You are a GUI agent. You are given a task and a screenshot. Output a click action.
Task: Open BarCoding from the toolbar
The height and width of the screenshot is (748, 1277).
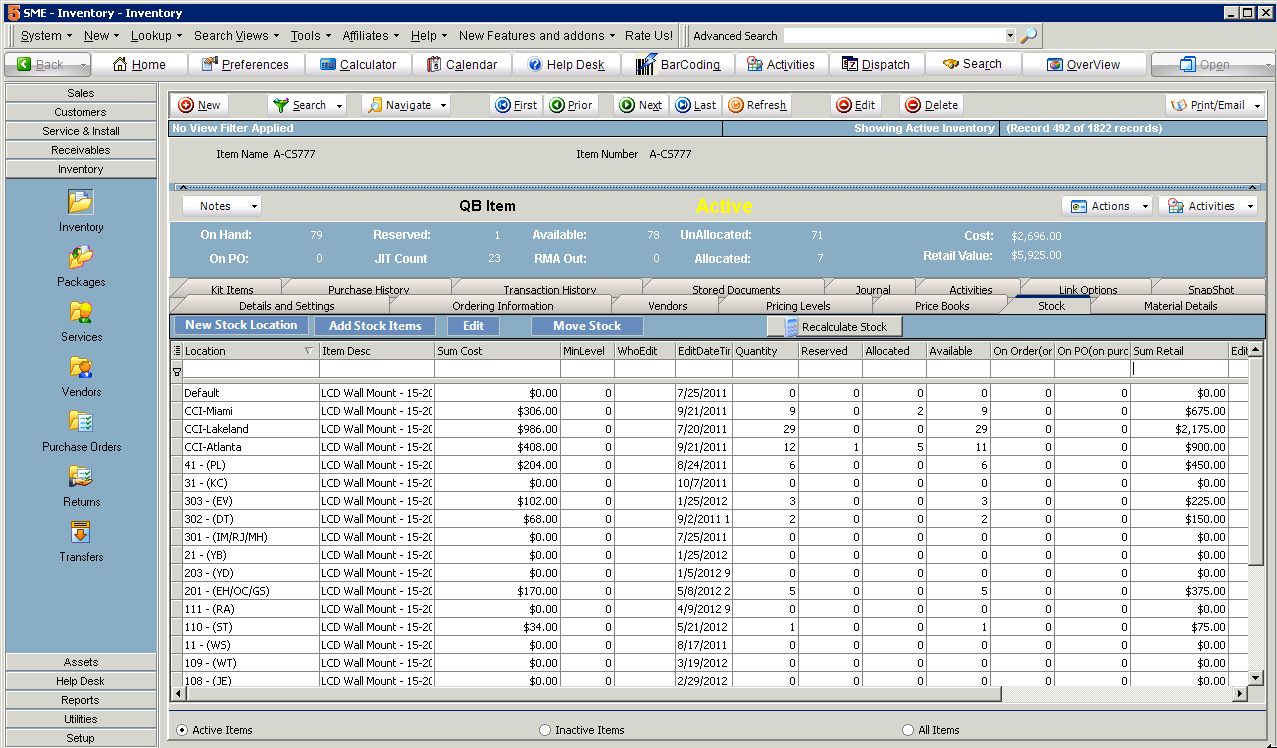[678, 64]
